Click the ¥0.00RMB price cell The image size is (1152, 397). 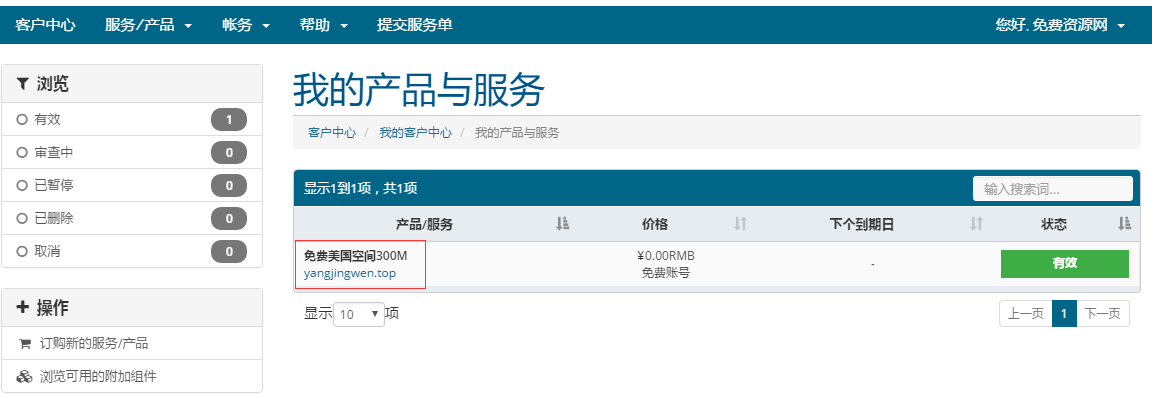point(666,256)
